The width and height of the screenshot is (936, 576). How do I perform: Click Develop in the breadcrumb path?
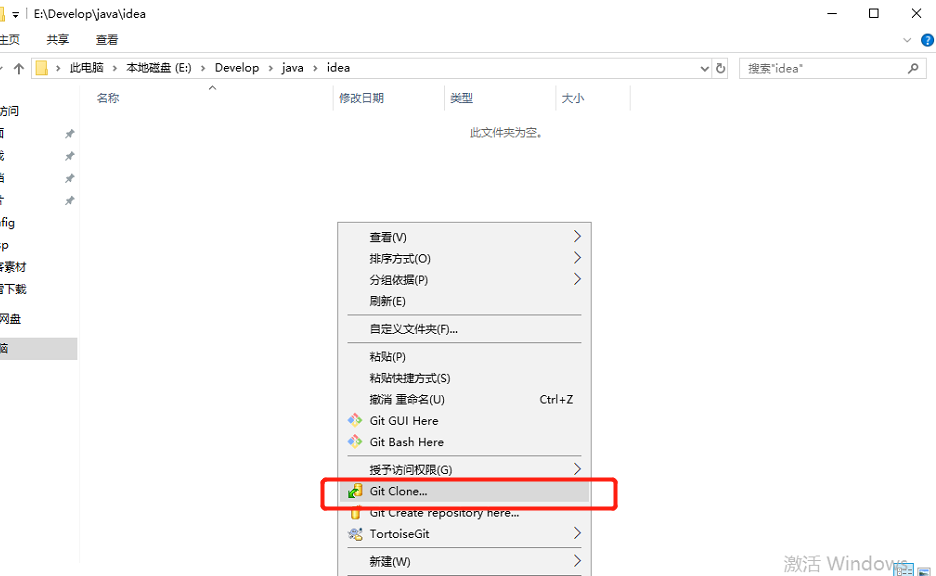coord(237,68)
